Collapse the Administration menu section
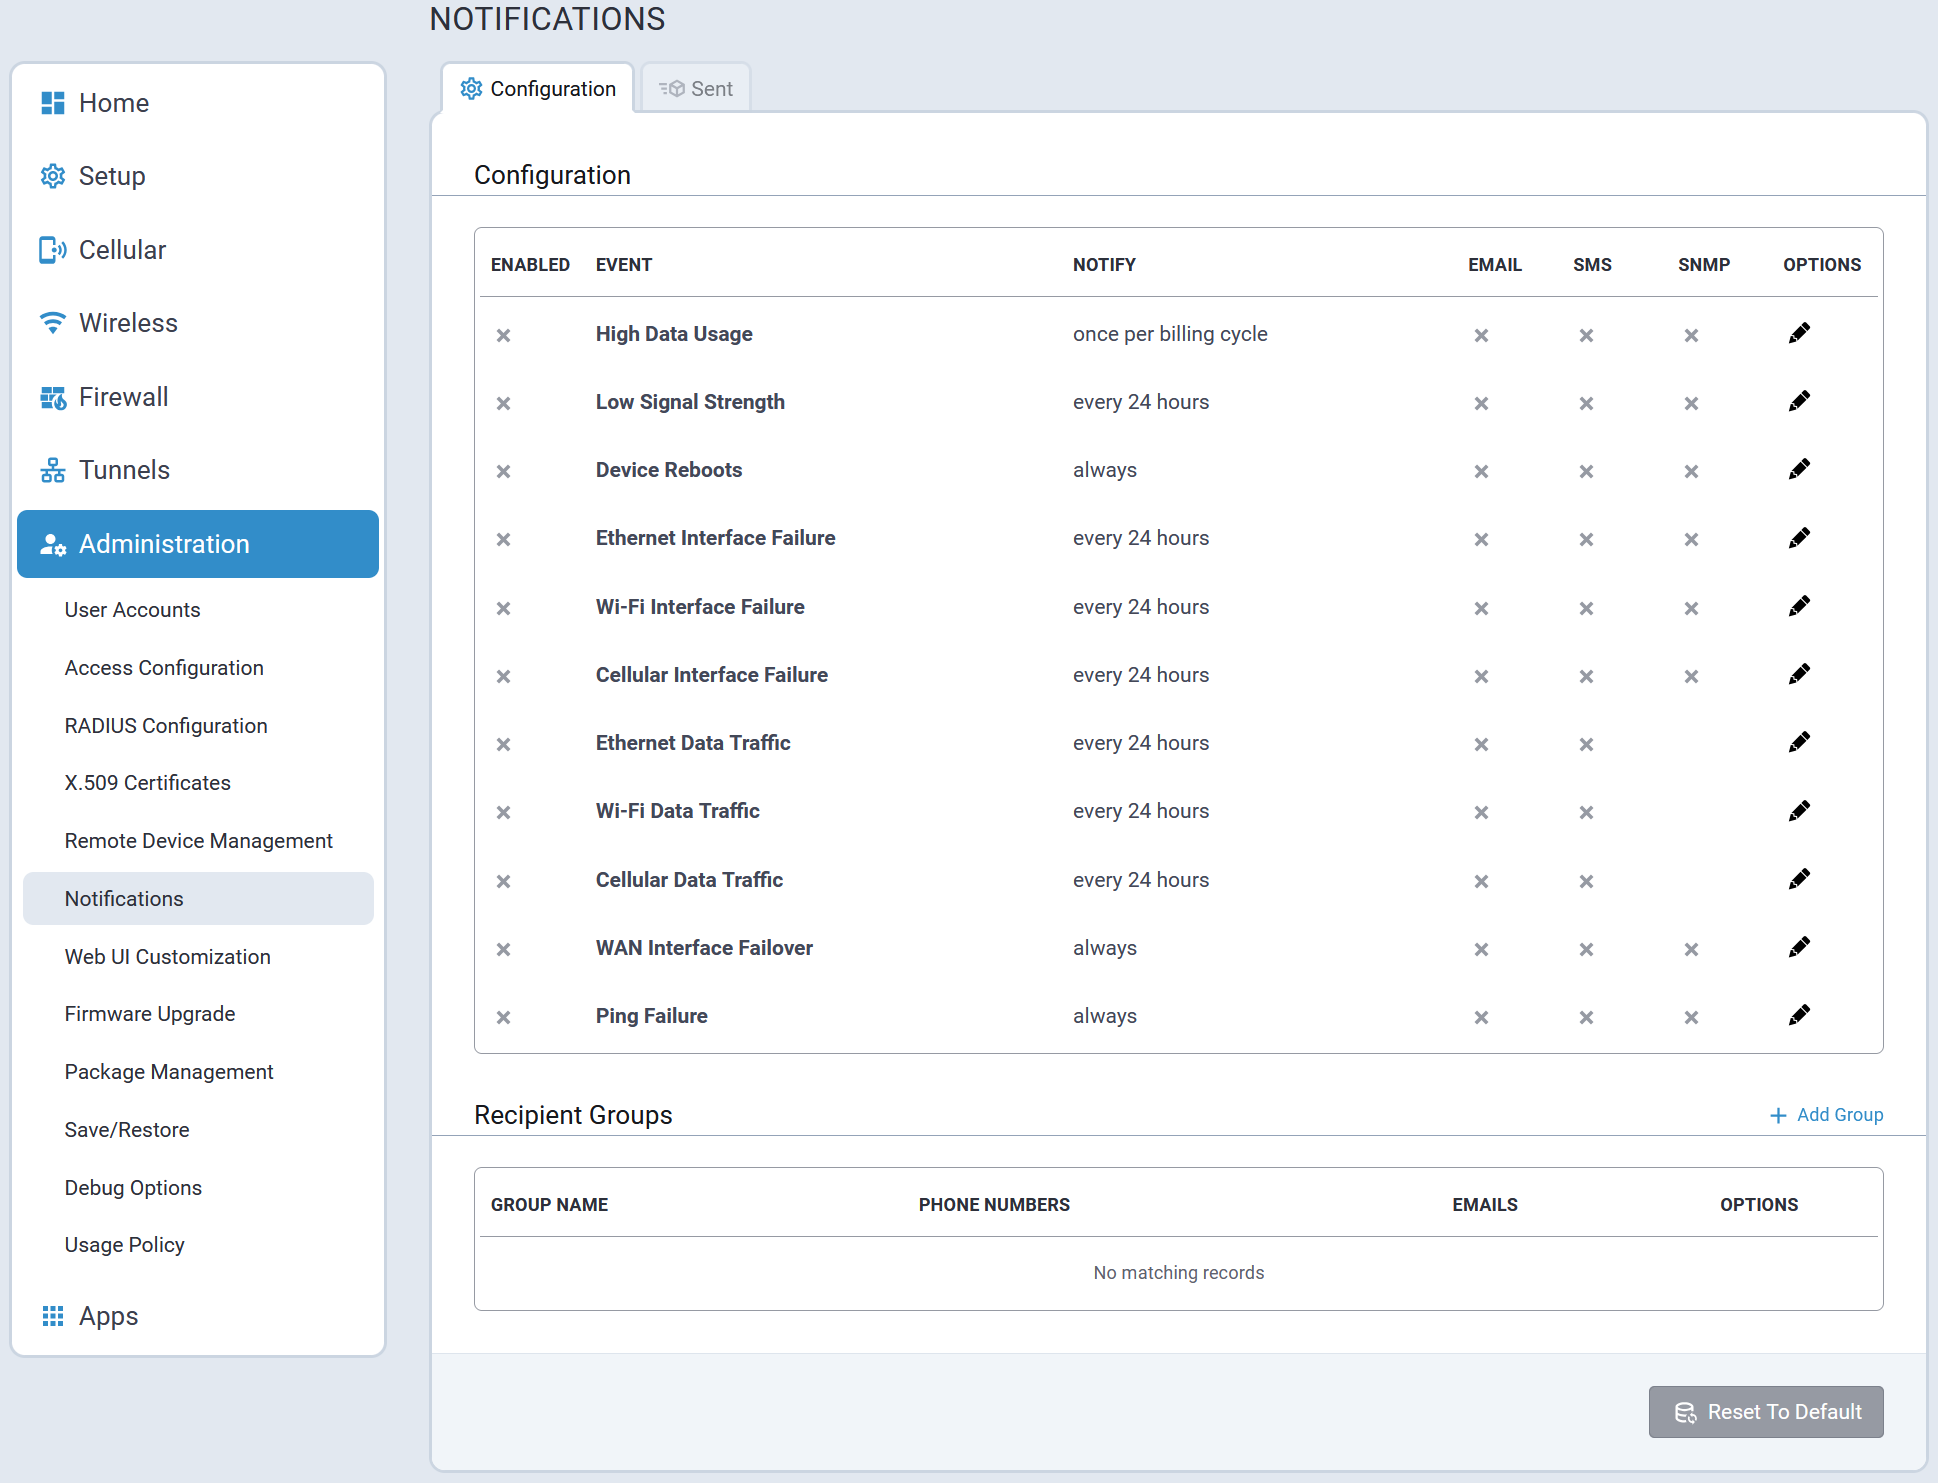Image resolution: width=1938 pixels, height=1483 pixels. (198, 544)
